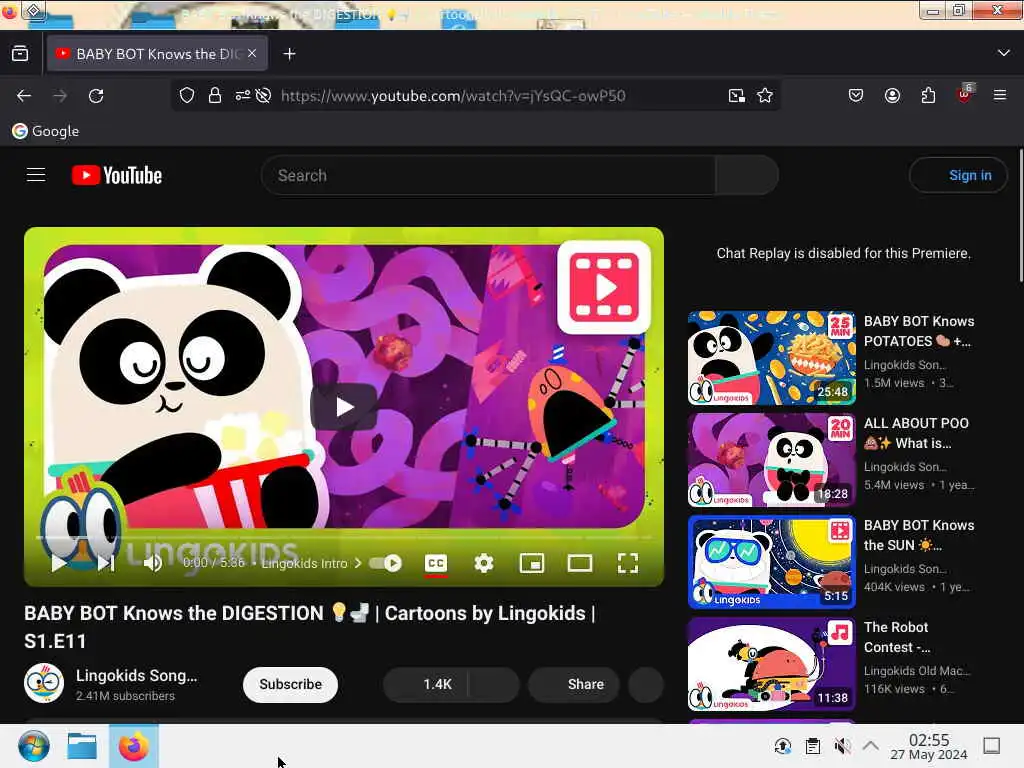The image size is (1024, 768).
Task: Open the Google bookmark in bookmarks bar
Action: 45,131
